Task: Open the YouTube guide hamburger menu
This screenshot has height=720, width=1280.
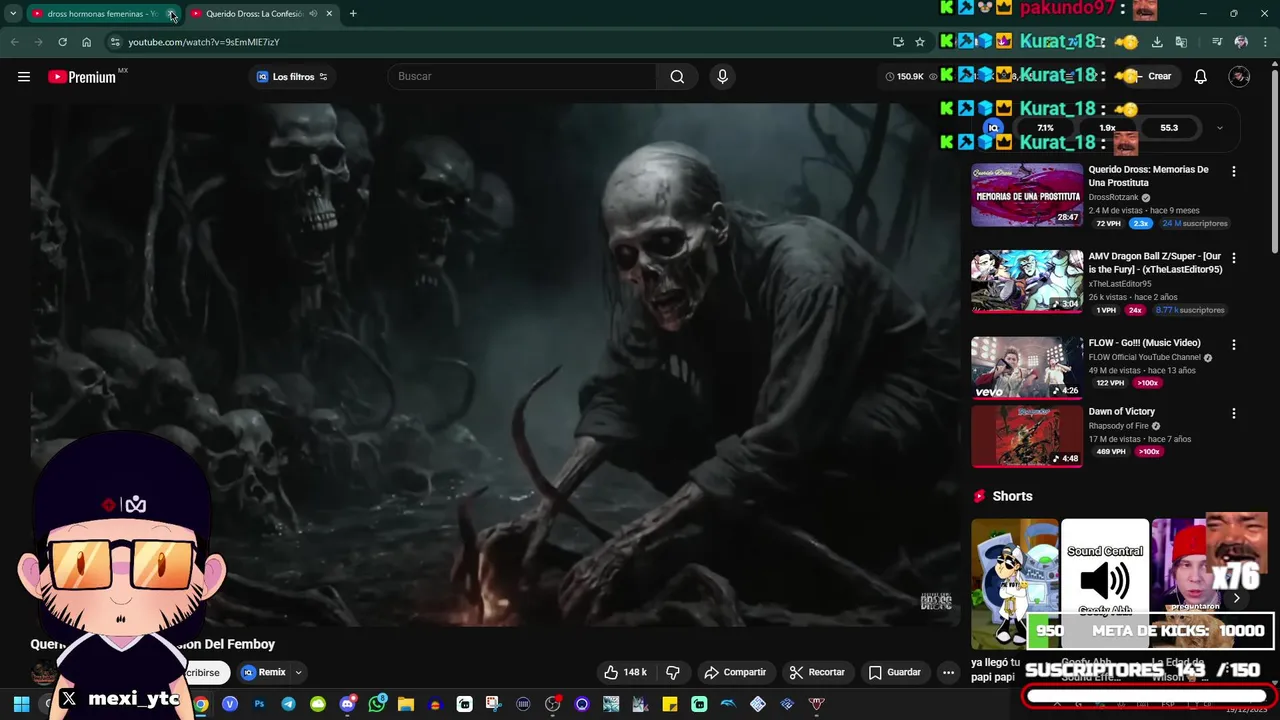Action: [24, 76]
